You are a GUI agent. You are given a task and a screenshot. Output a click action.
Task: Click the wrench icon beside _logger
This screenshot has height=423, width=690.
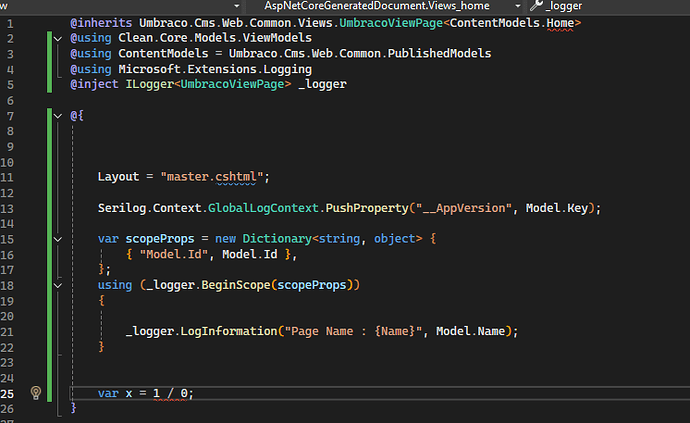click(x=536, y=6)
